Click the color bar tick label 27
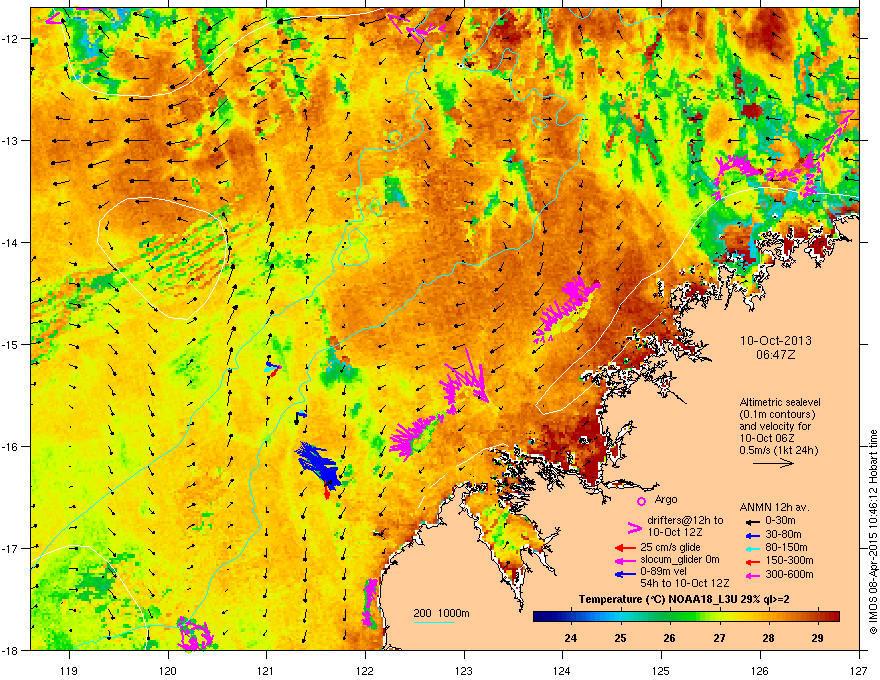This screenshot has width=880, height=680. click(719, 638)
